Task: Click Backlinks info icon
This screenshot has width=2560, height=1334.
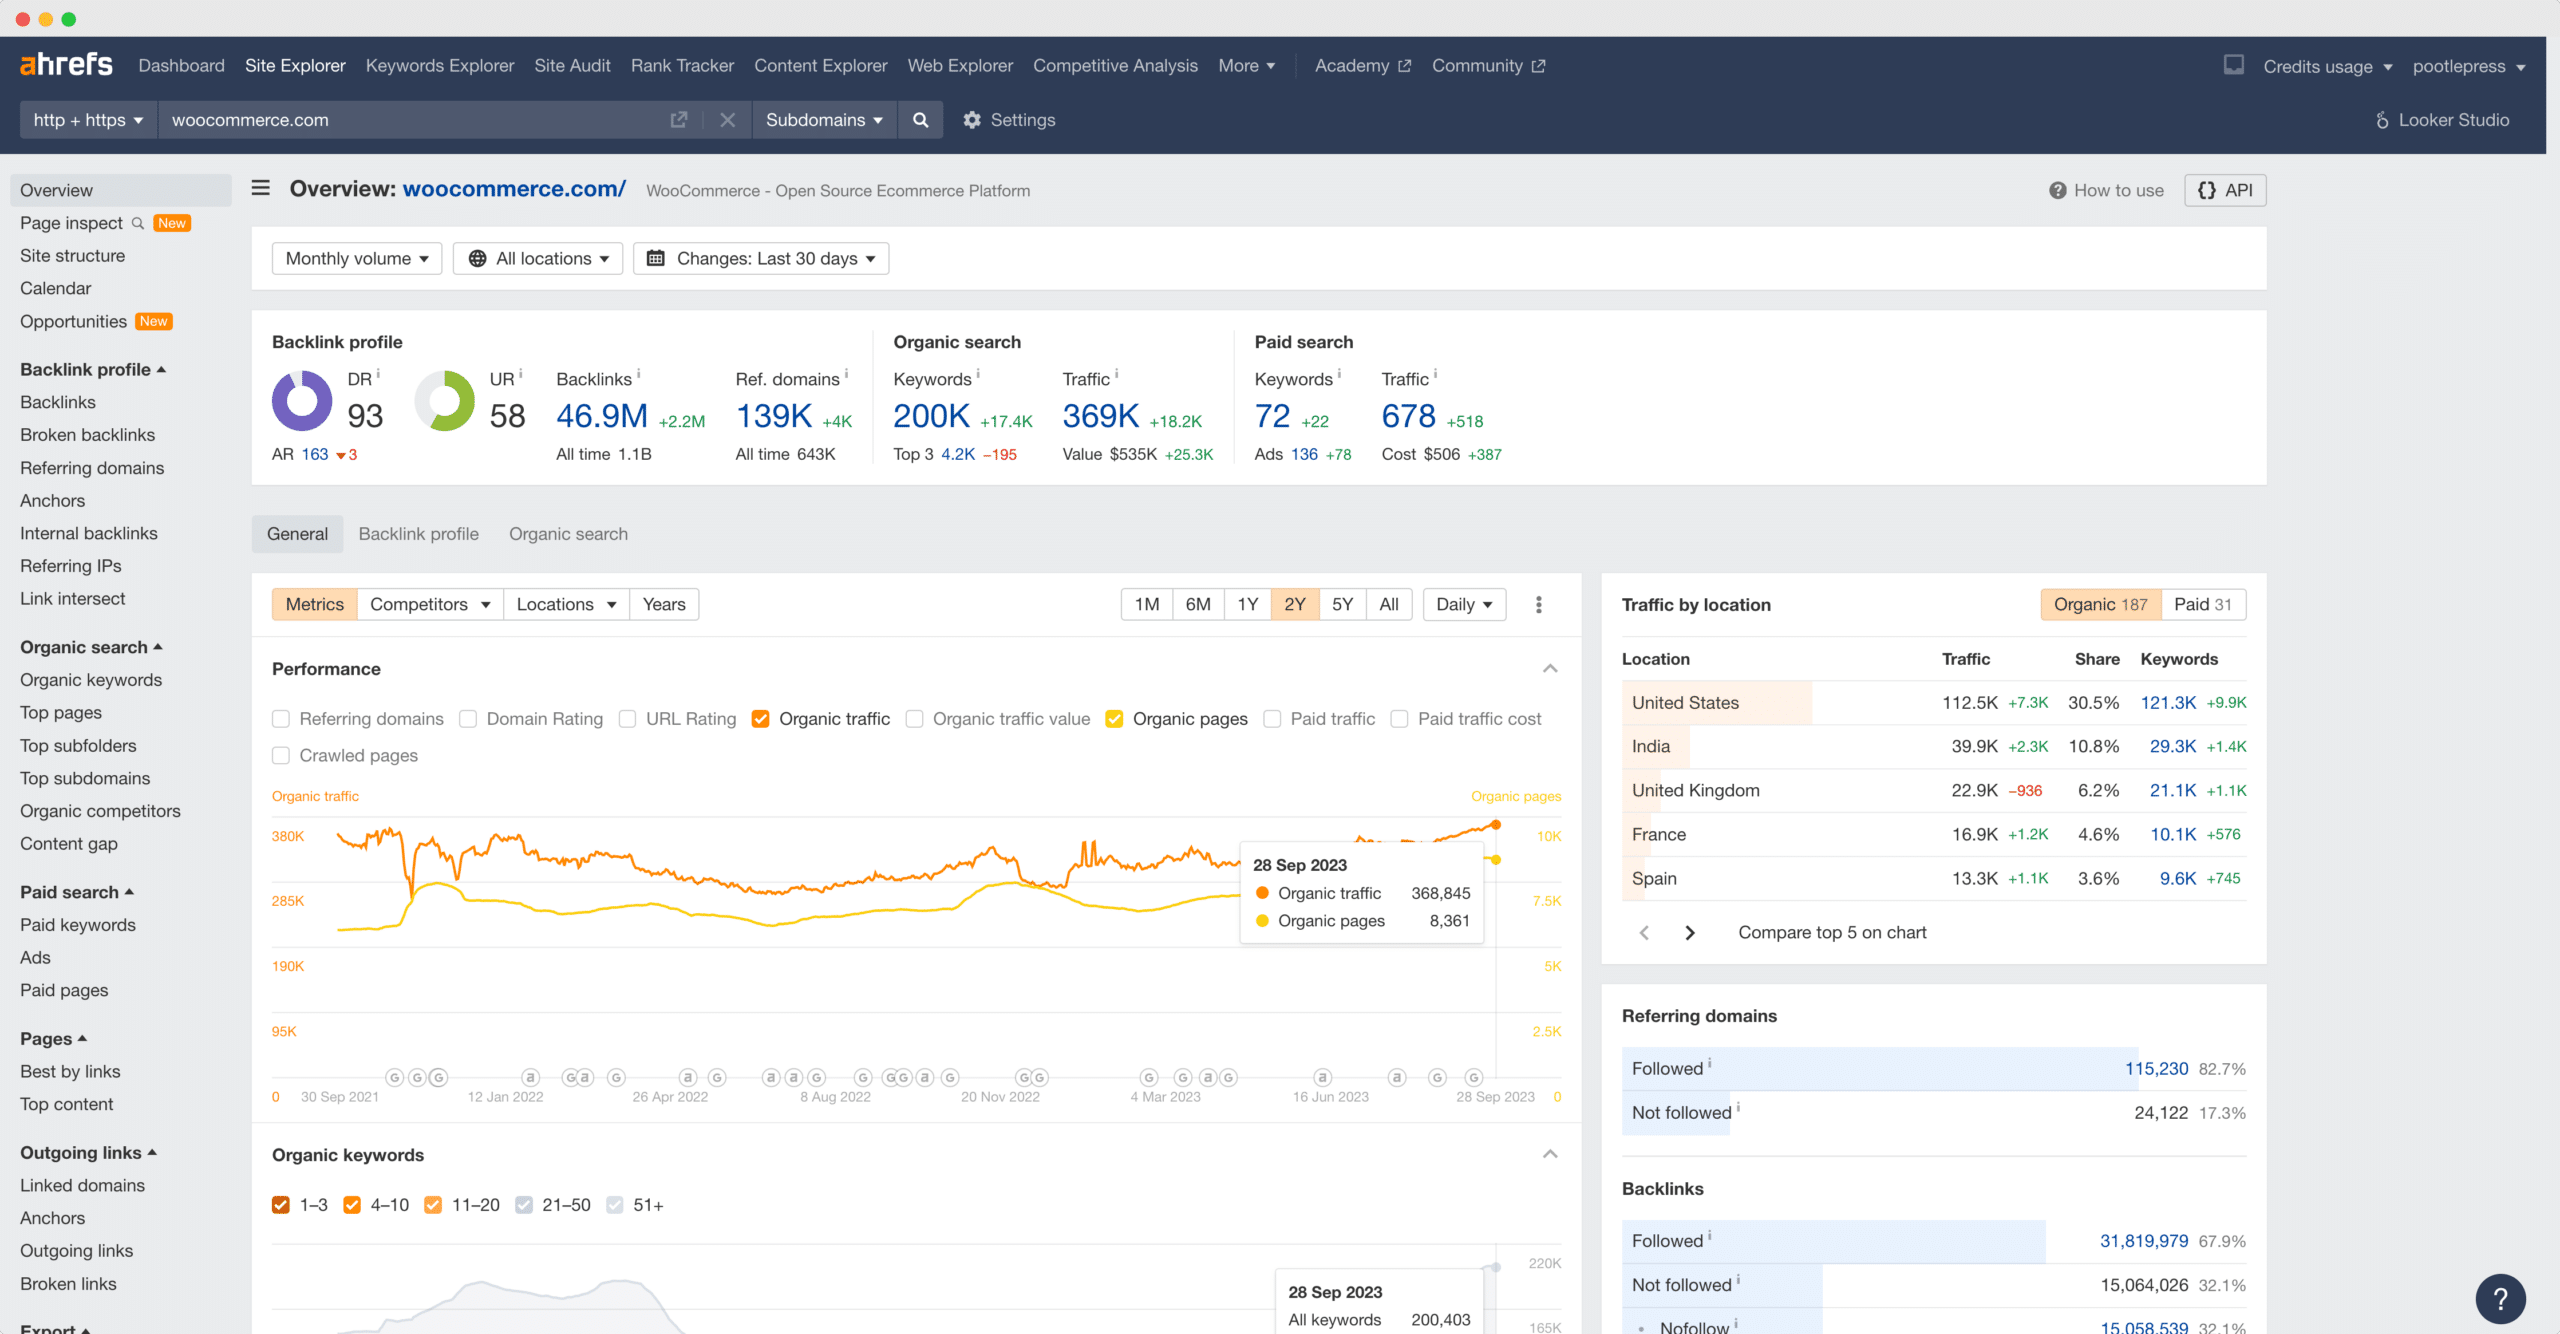Action: pyautogui.click(x=639, y=374)
